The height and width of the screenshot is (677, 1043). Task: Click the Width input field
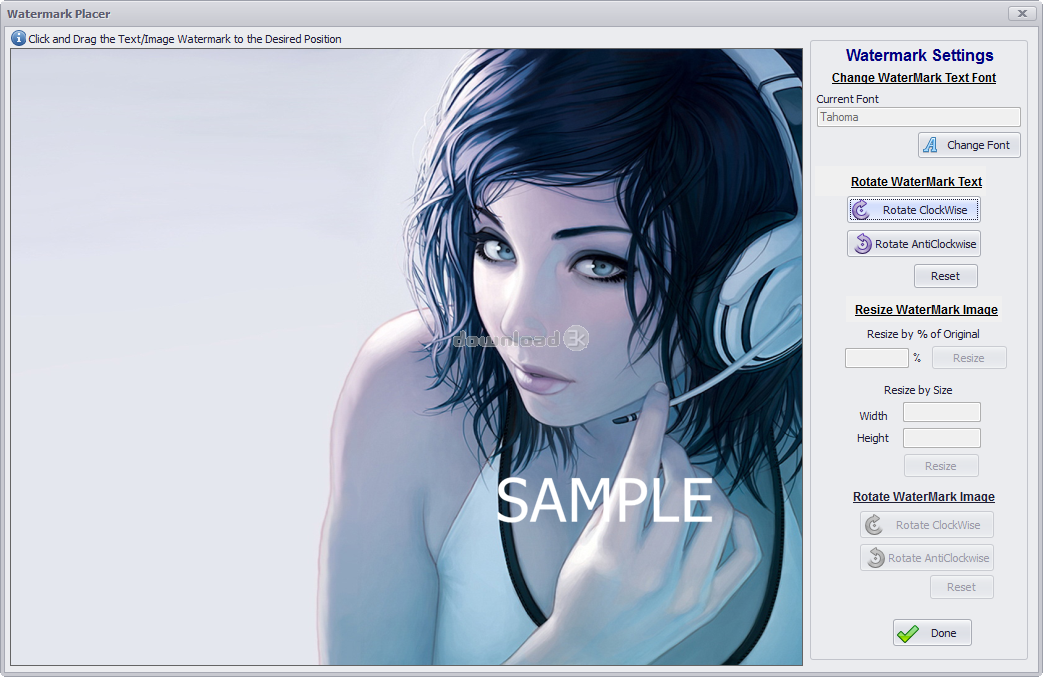(941, 412)
